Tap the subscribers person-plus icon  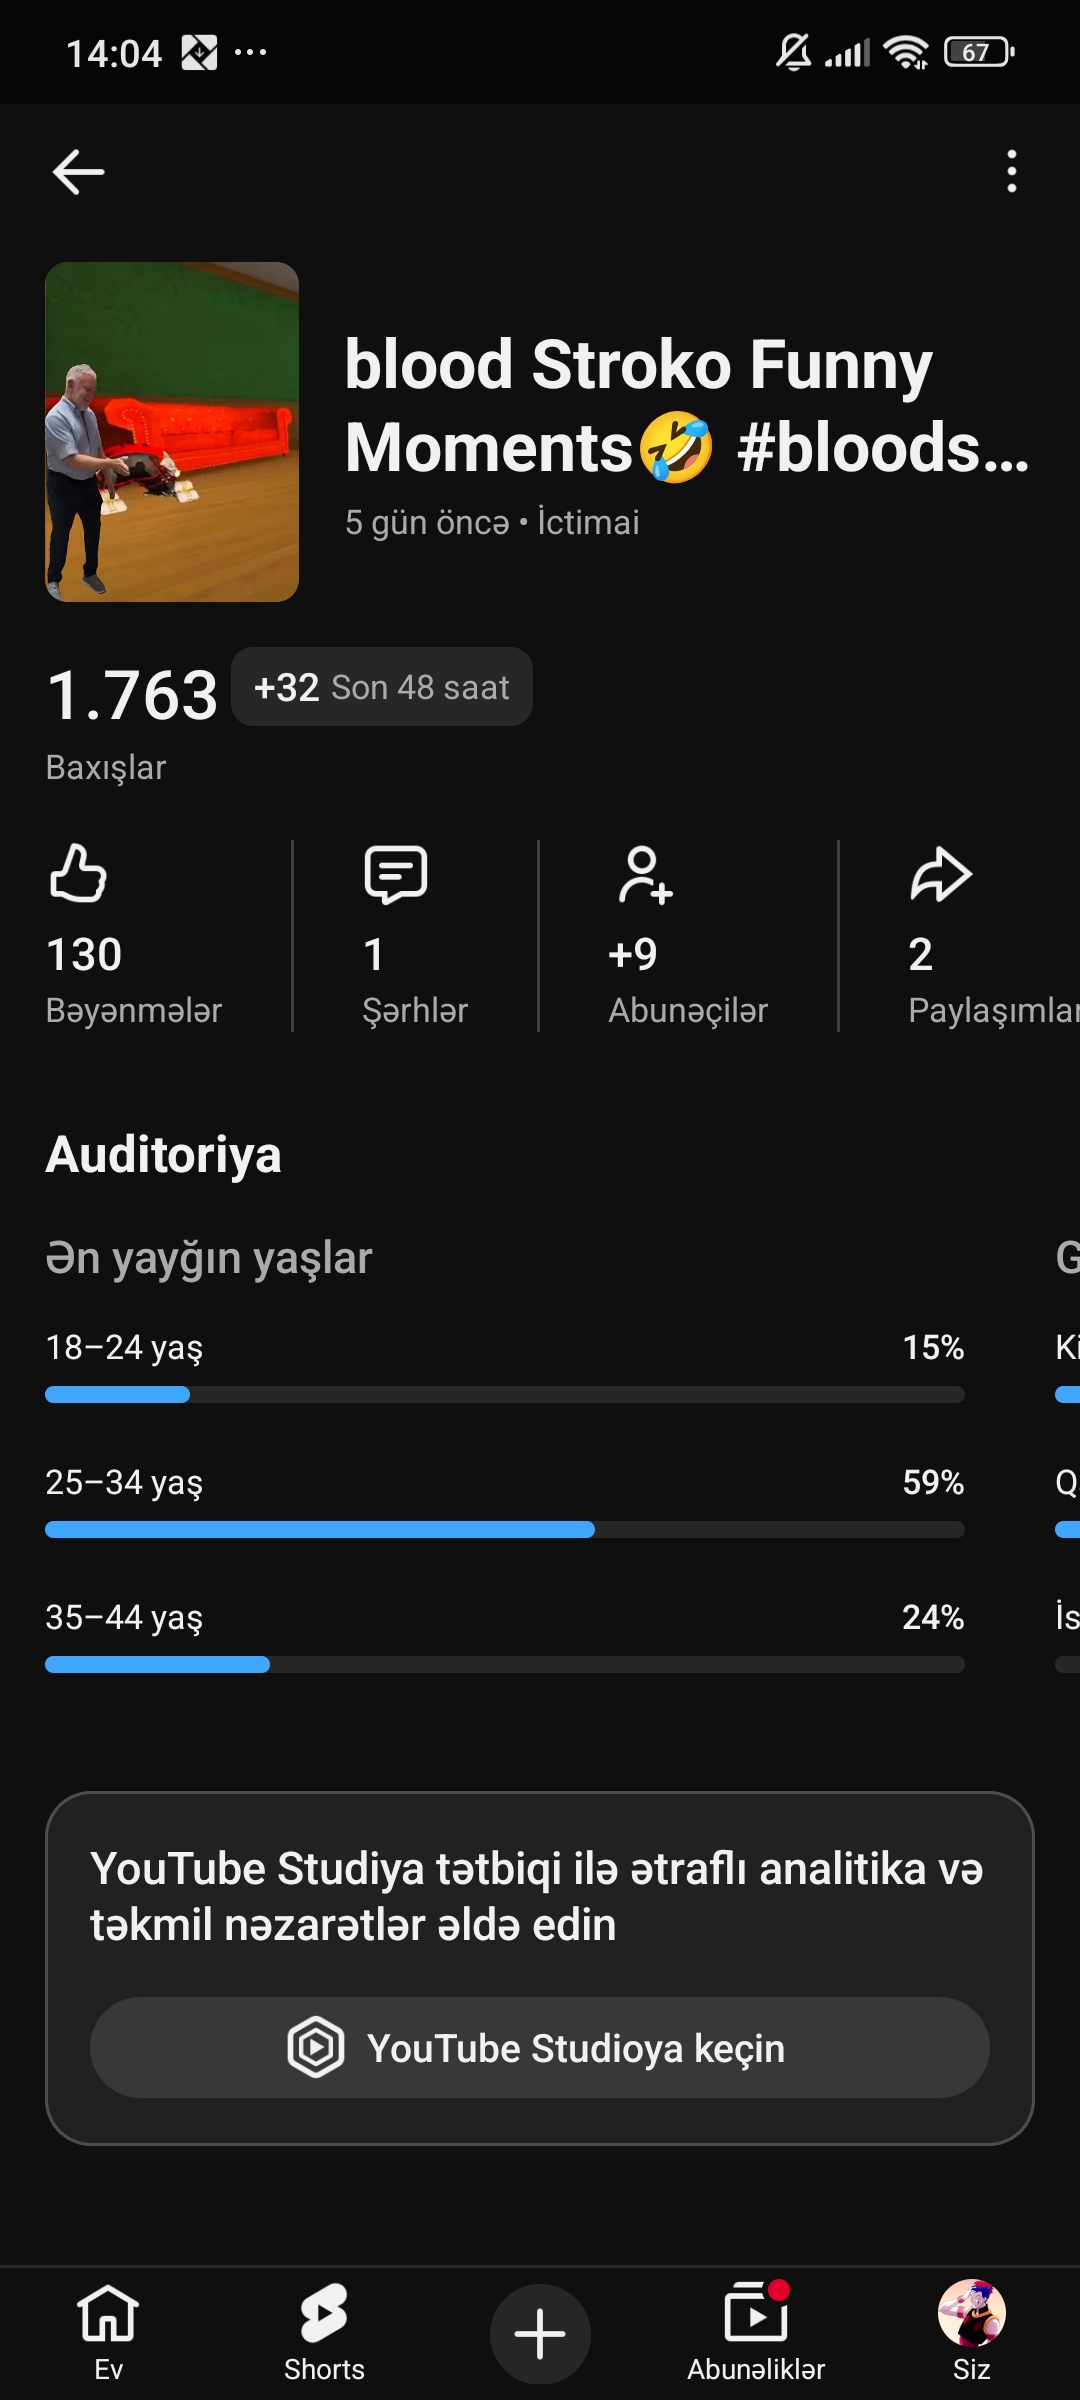point(645,874)
